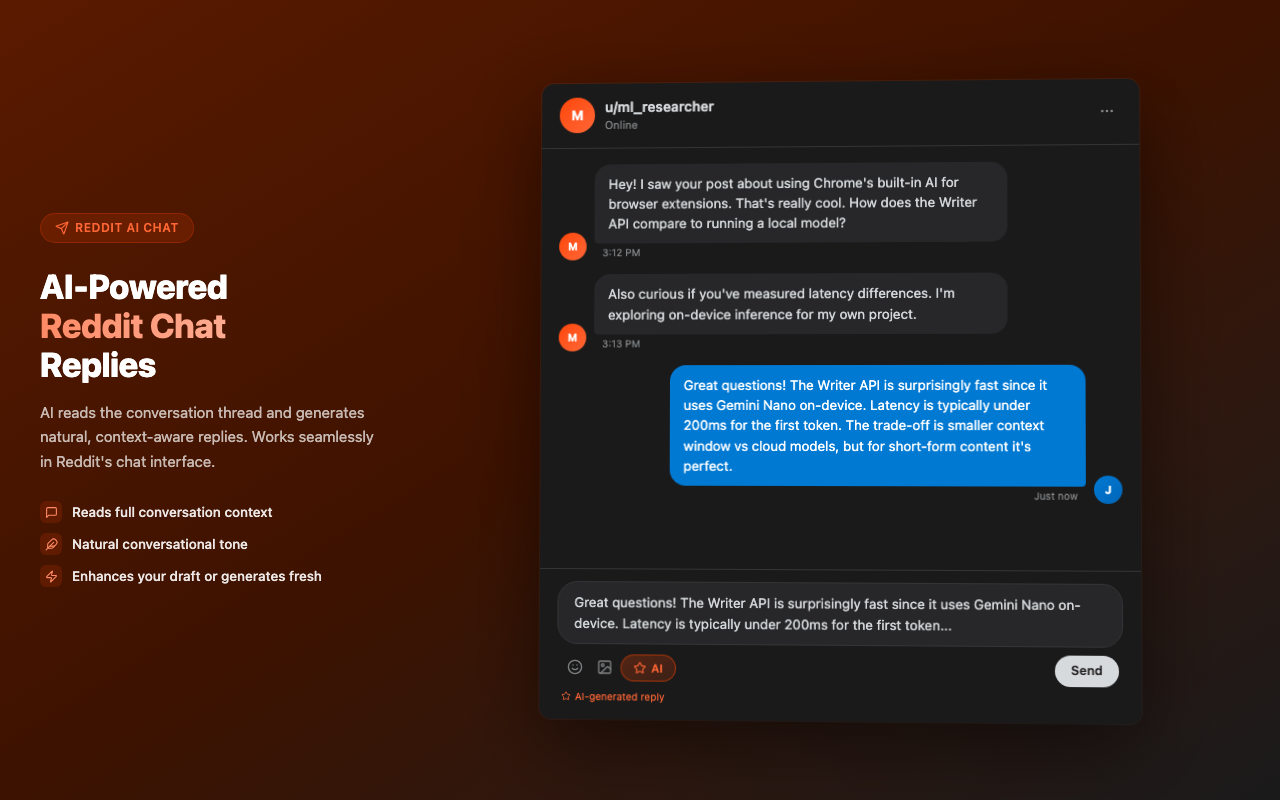This screenshot has height=800, width=1280.
Task: Click the Online status label
Action: [620, 125]
